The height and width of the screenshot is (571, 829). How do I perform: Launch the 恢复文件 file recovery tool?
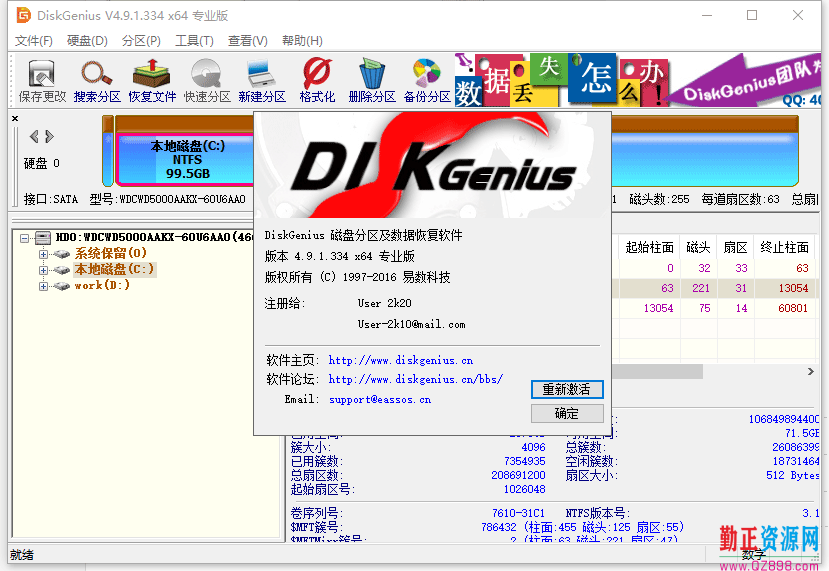152,81
